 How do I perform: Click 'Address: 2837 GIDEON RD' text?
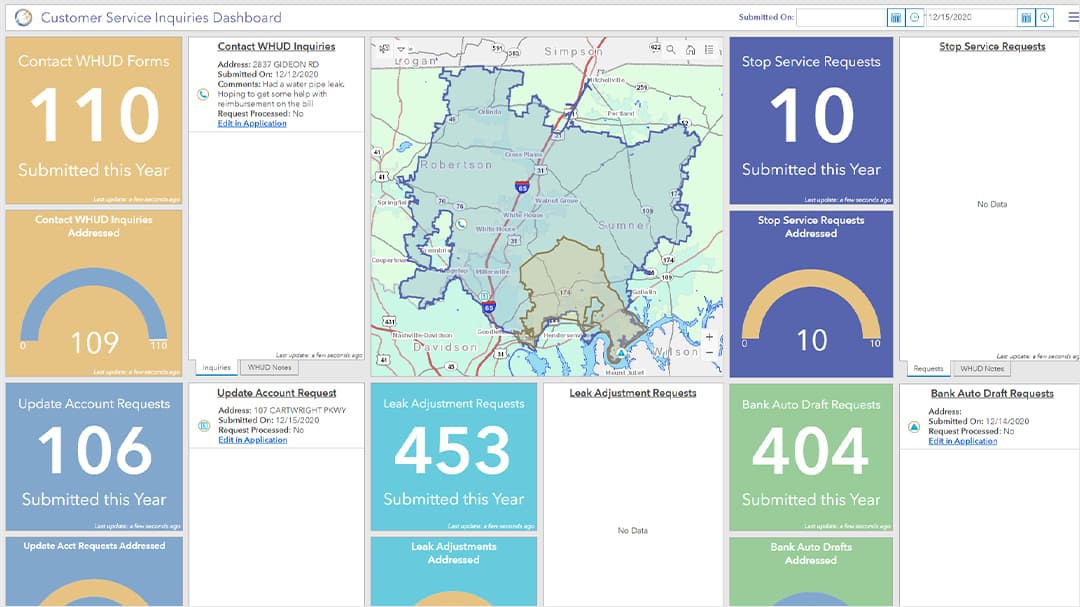pyautogui.click(x=268, y=64)
